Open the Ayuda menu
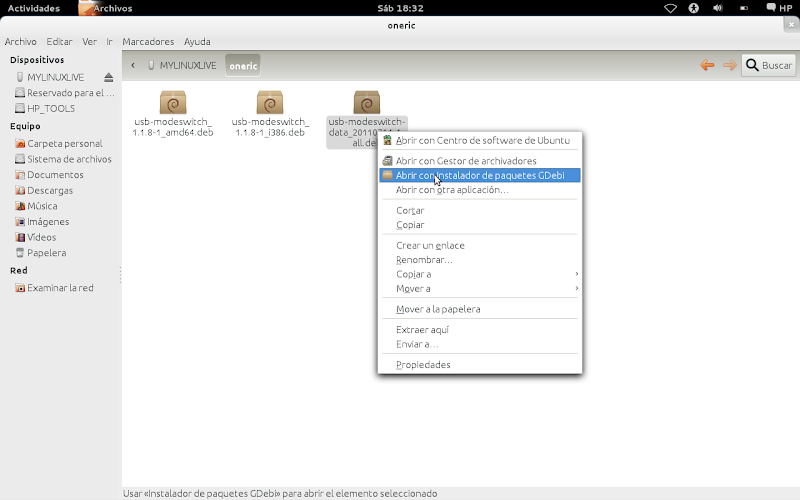 pos(197,42)
